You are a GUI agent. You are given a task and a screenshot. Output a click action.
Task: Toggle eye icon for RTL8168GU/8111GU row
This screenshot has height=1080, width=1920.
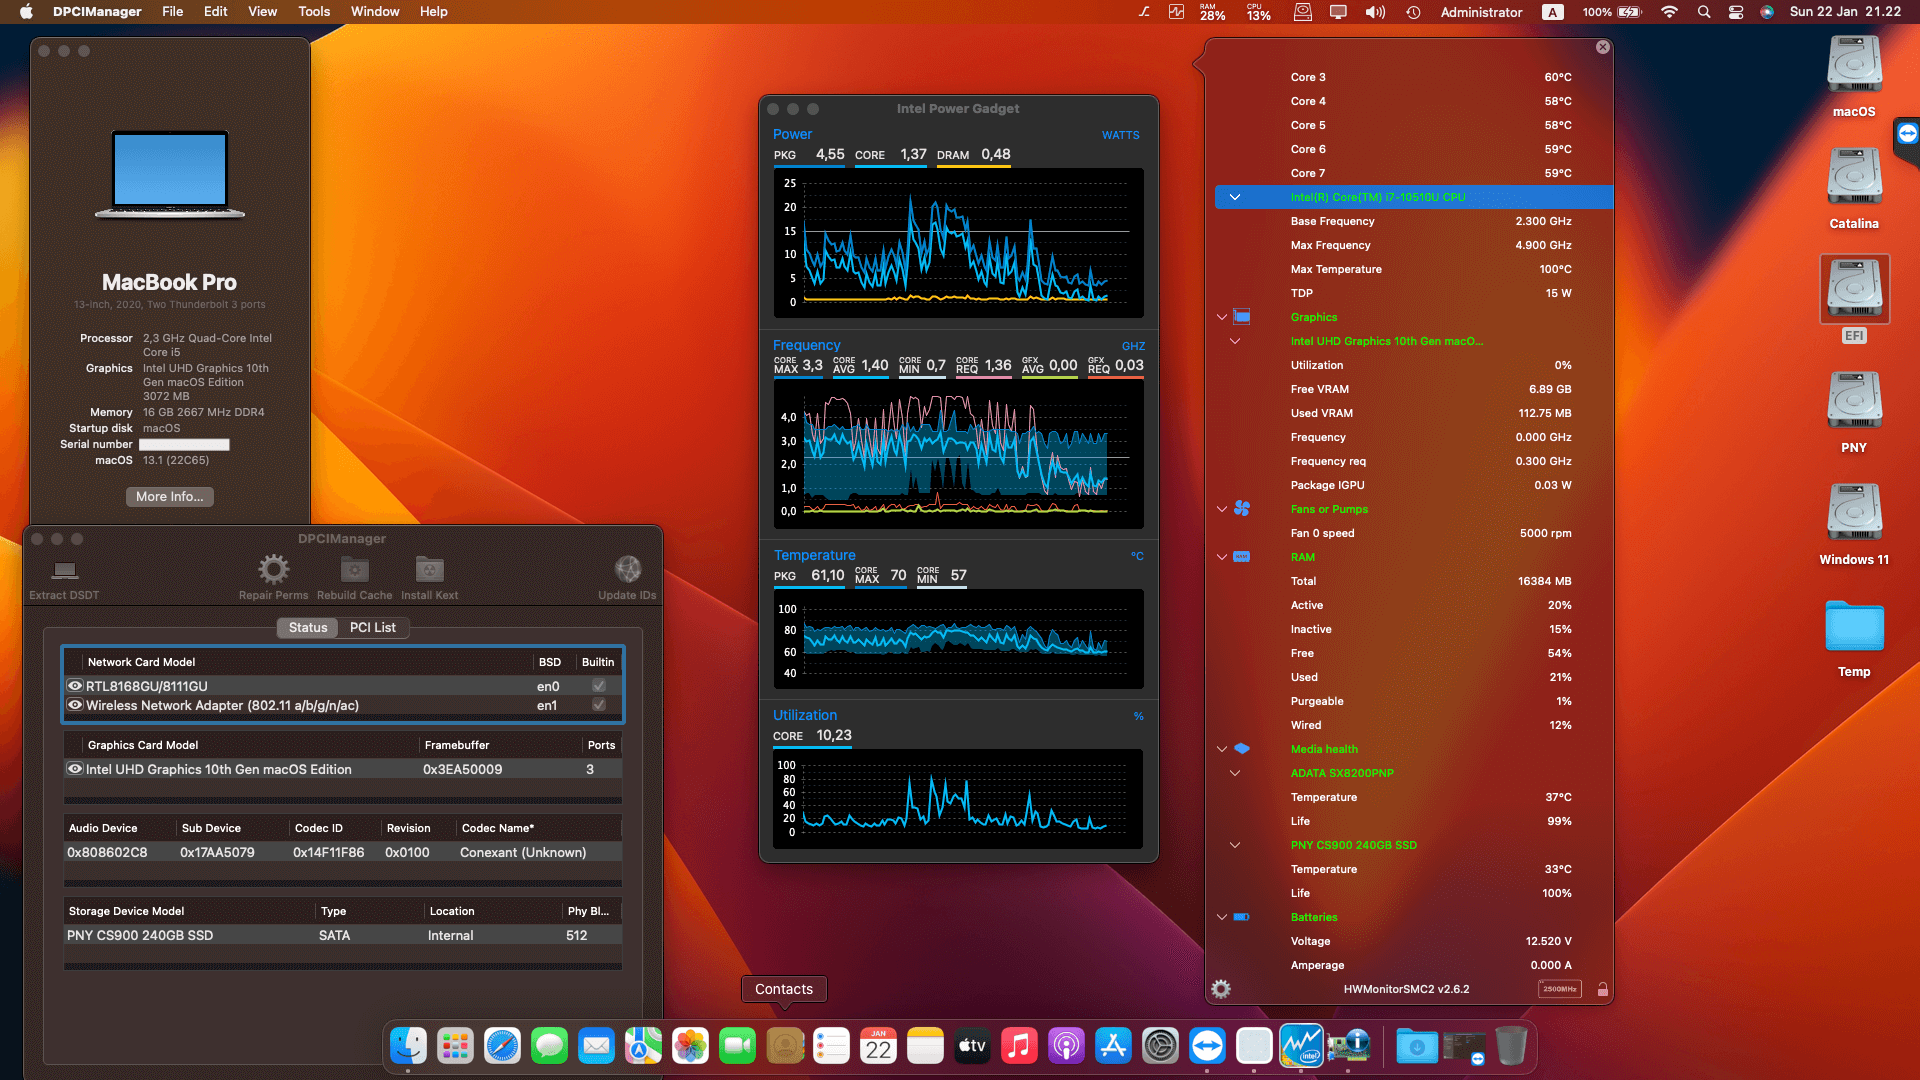click(75, 686)
